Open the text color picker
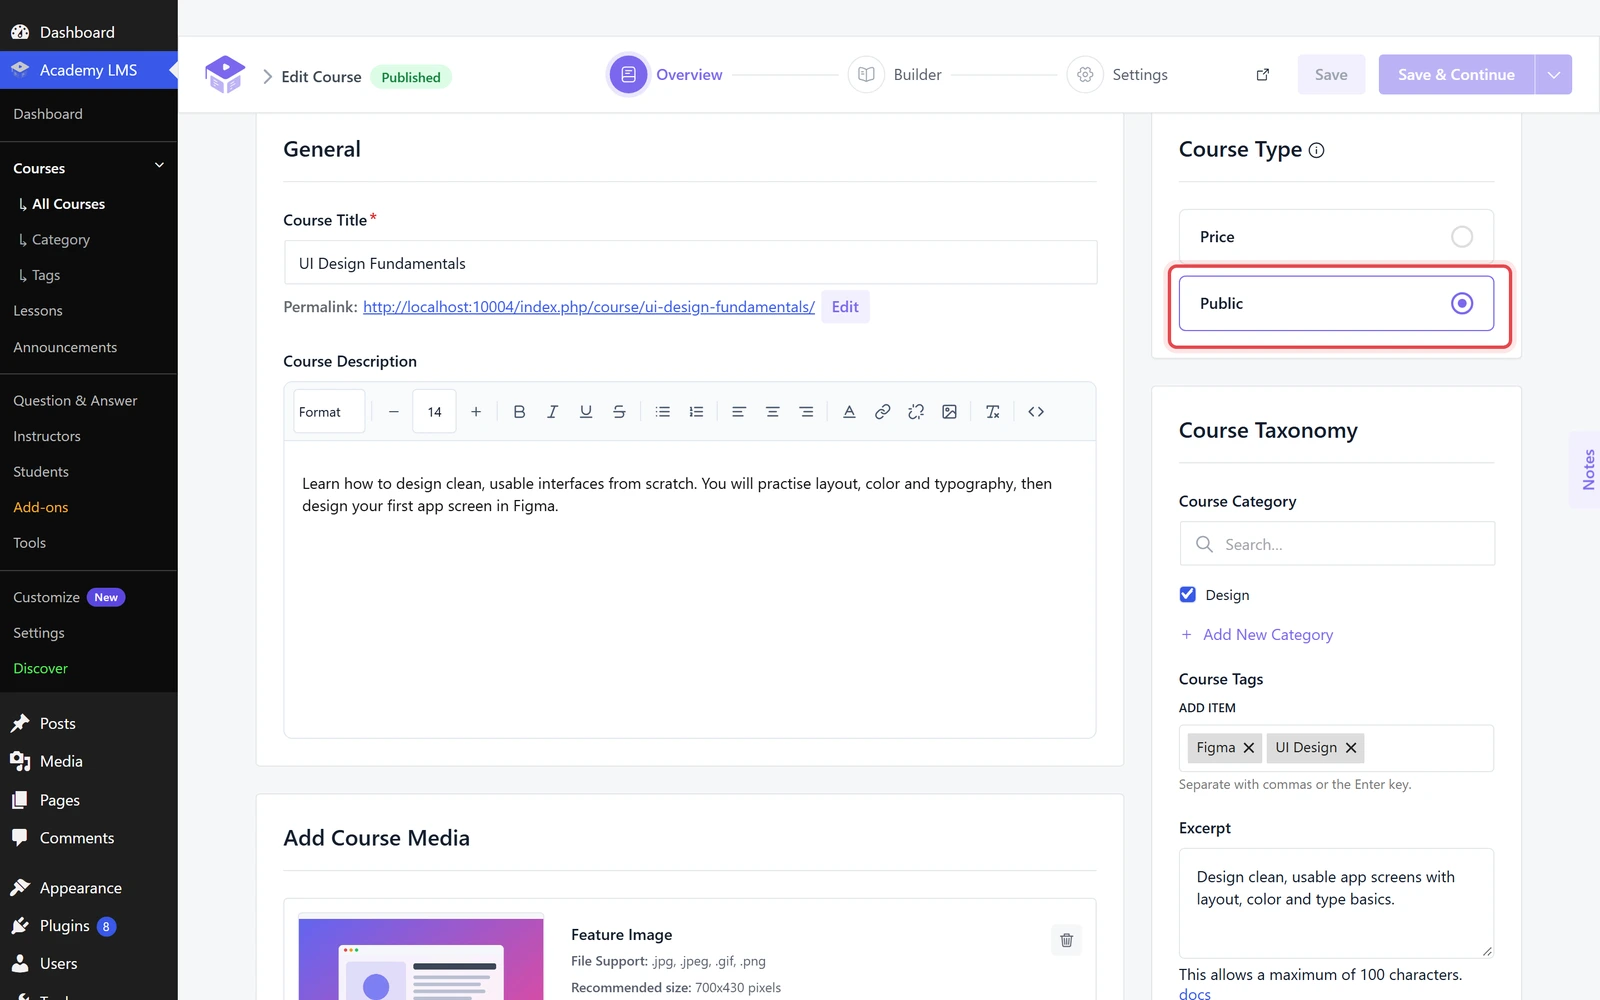The width and height of the screenshot is (1600, 1000). pyautogui.click(x=849, y=412)
